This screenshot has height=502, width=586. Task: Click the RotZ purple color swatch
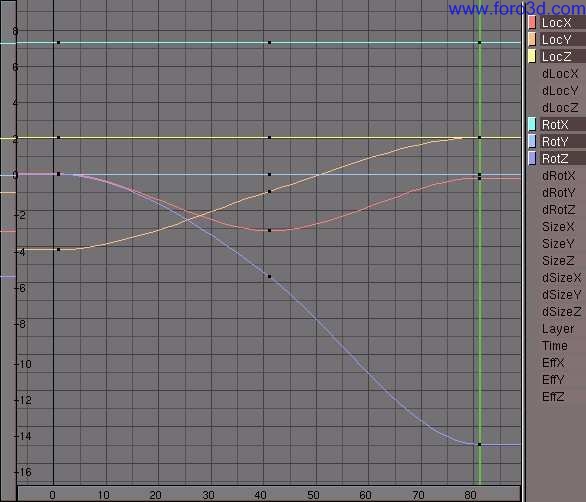point(532,158)
